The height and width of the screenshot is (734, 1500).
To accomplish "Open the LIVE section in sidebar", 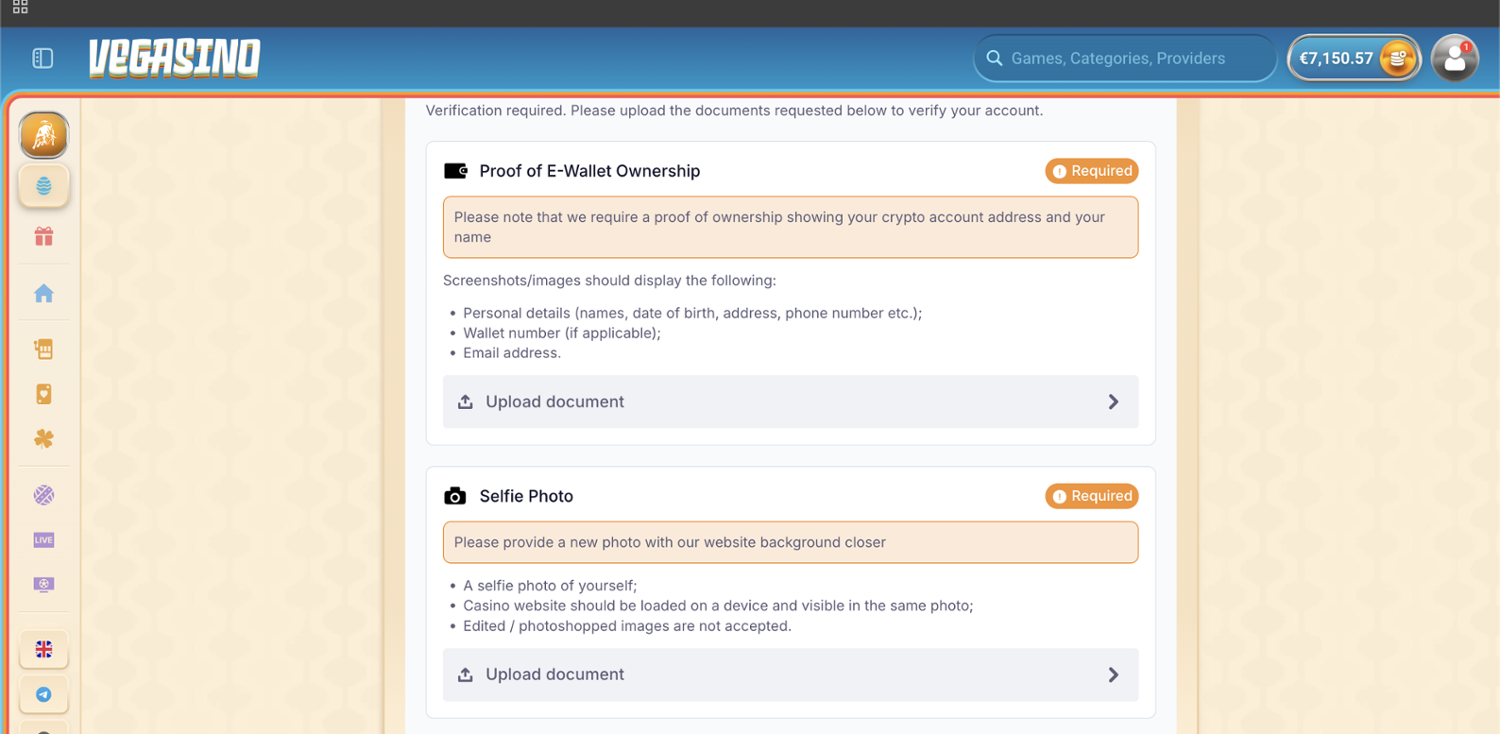I will [x=44, y=540].
